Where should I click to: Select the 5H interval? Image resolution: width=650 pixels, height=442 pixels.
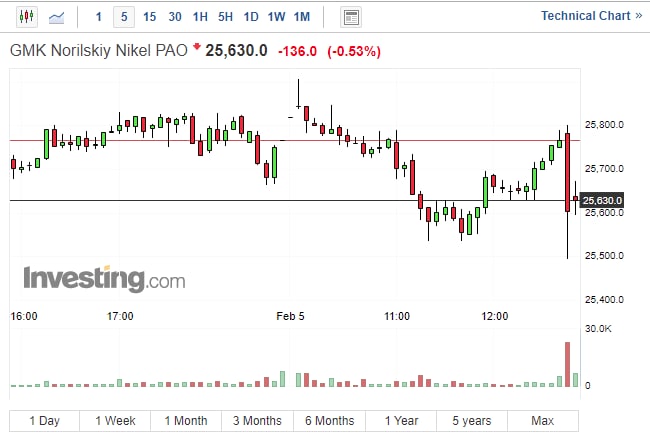tap(226, 17)
